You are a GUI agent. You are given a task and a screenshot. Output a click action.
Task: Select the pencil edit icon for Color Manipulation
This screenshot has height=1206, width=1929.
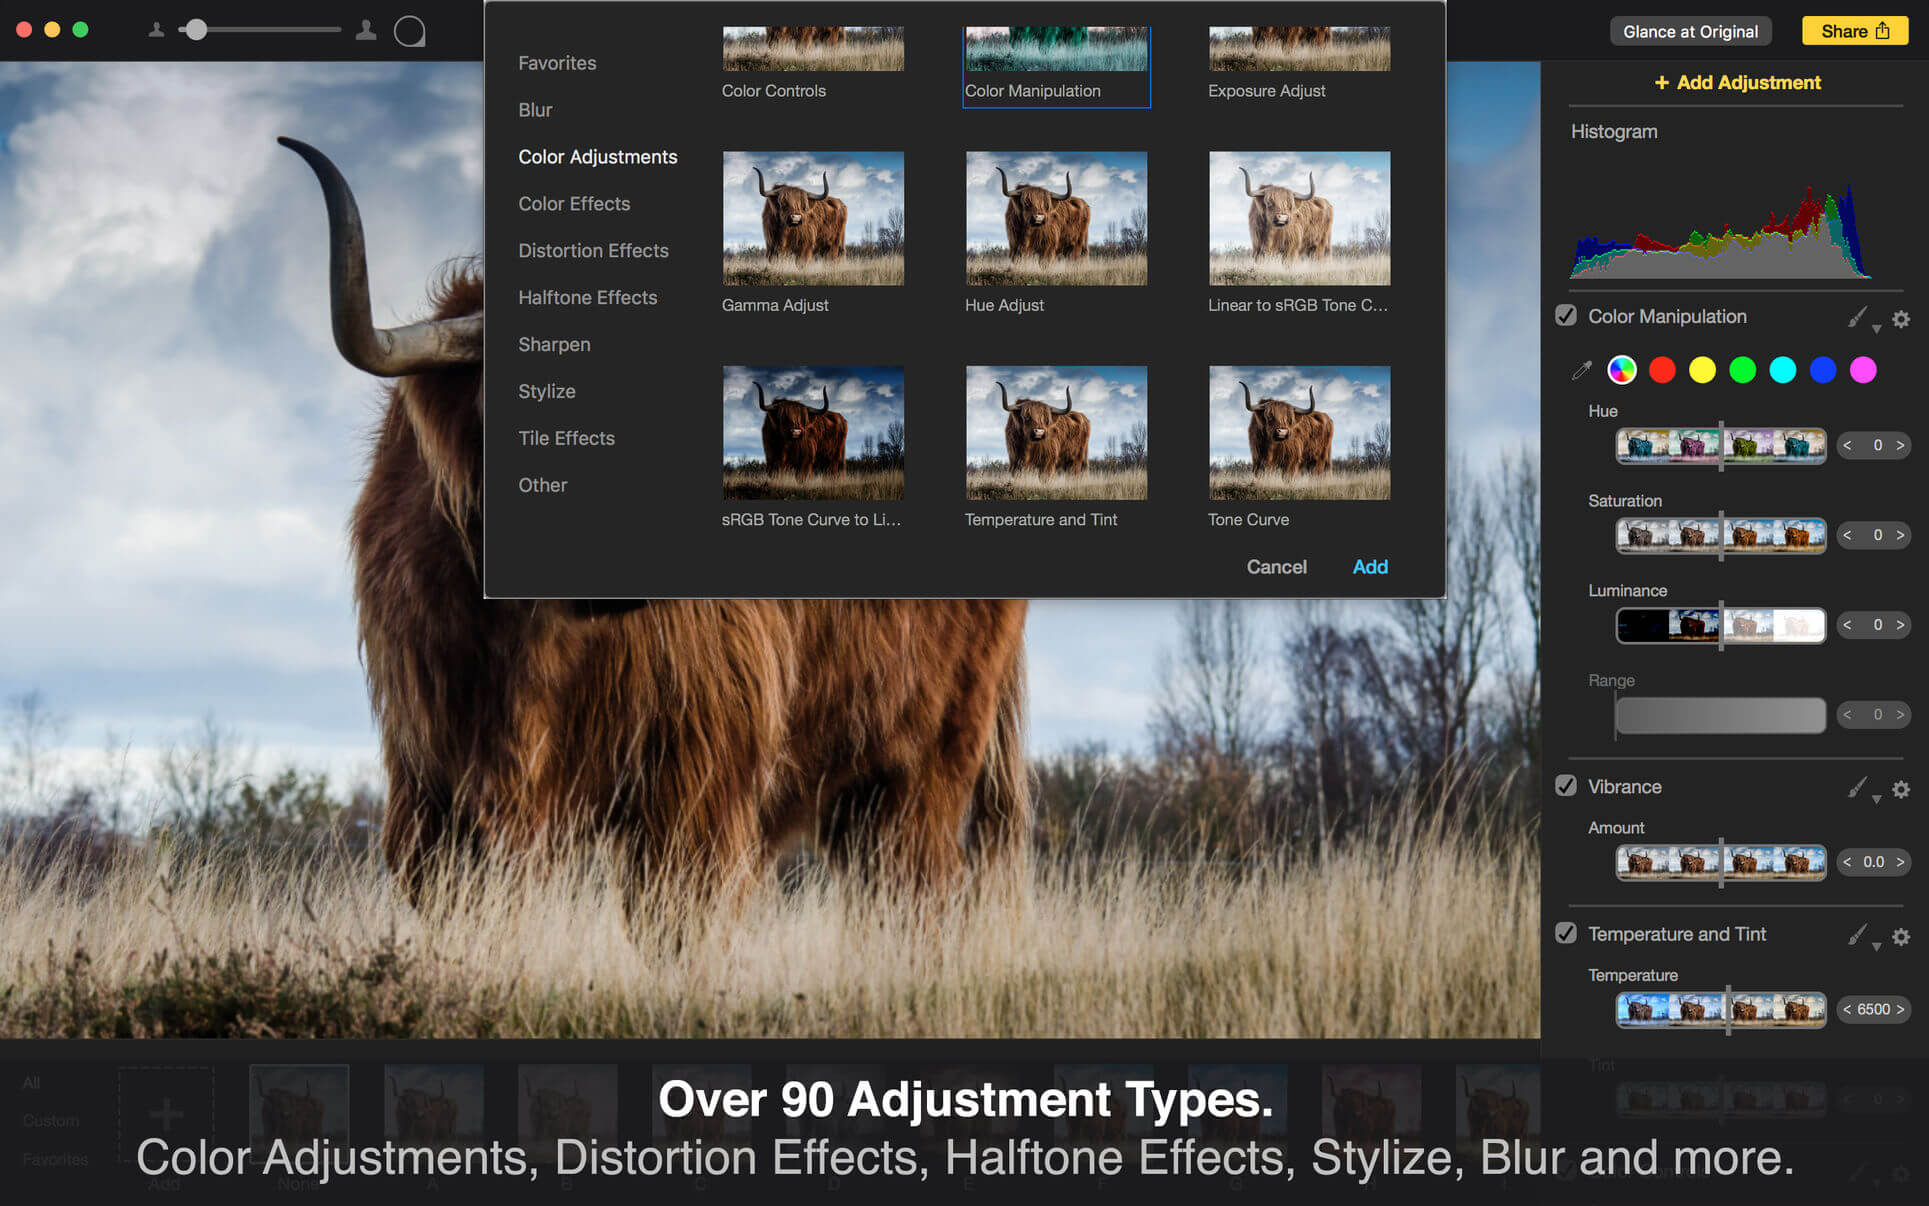1860,317
